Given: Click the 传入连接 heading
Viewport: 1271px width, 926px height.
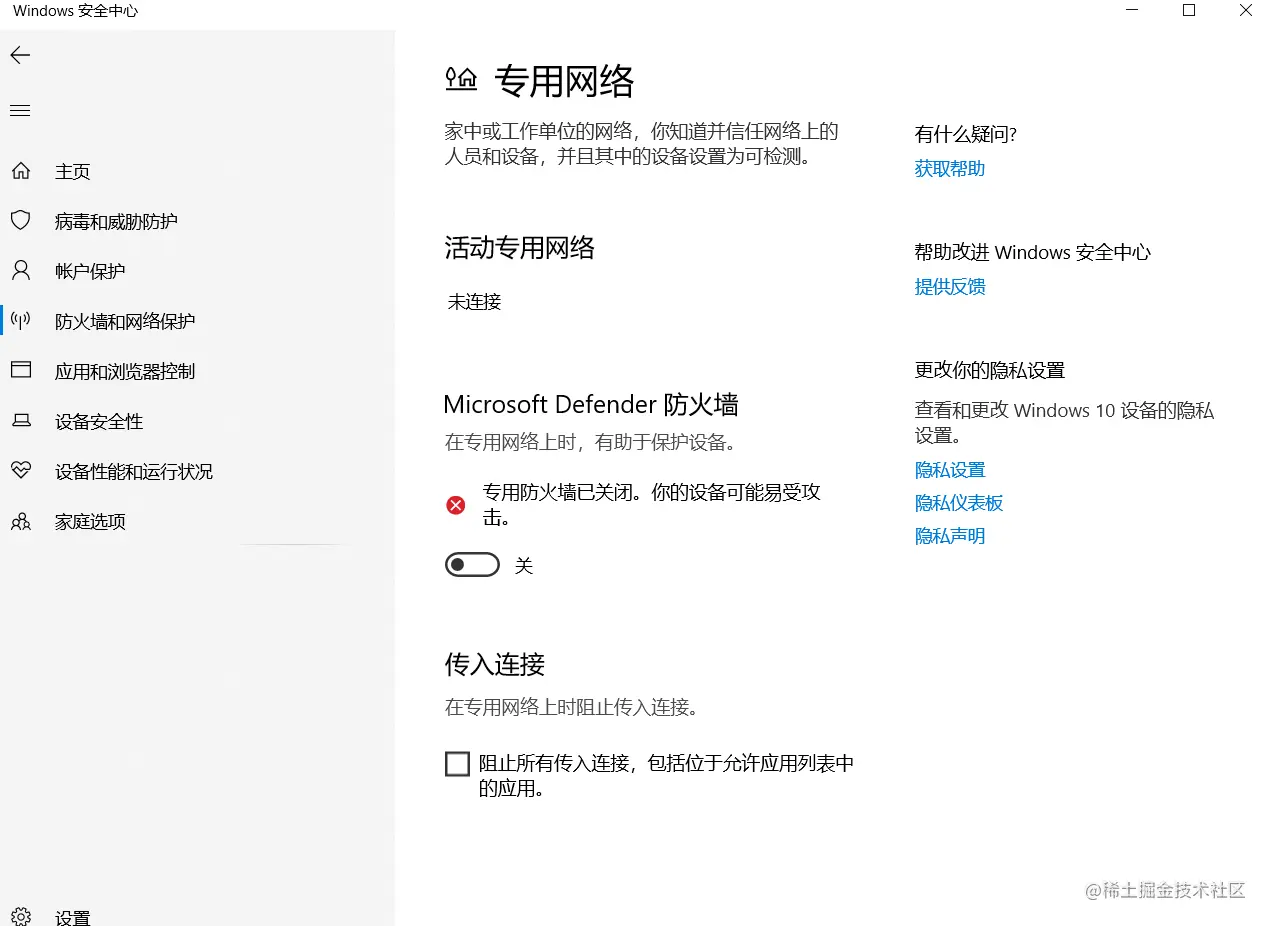Looking at the screenshot, I should pos(494,664).
